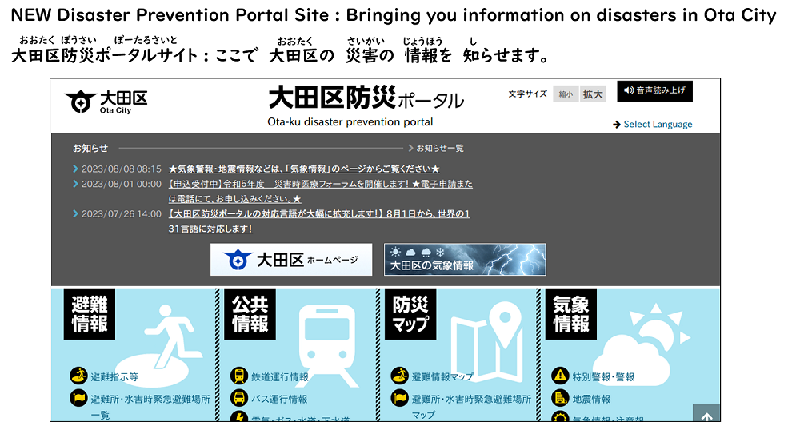Click the flag icon beside 避難所・水害時緊急避難場所一覧

tap(78, 398)
